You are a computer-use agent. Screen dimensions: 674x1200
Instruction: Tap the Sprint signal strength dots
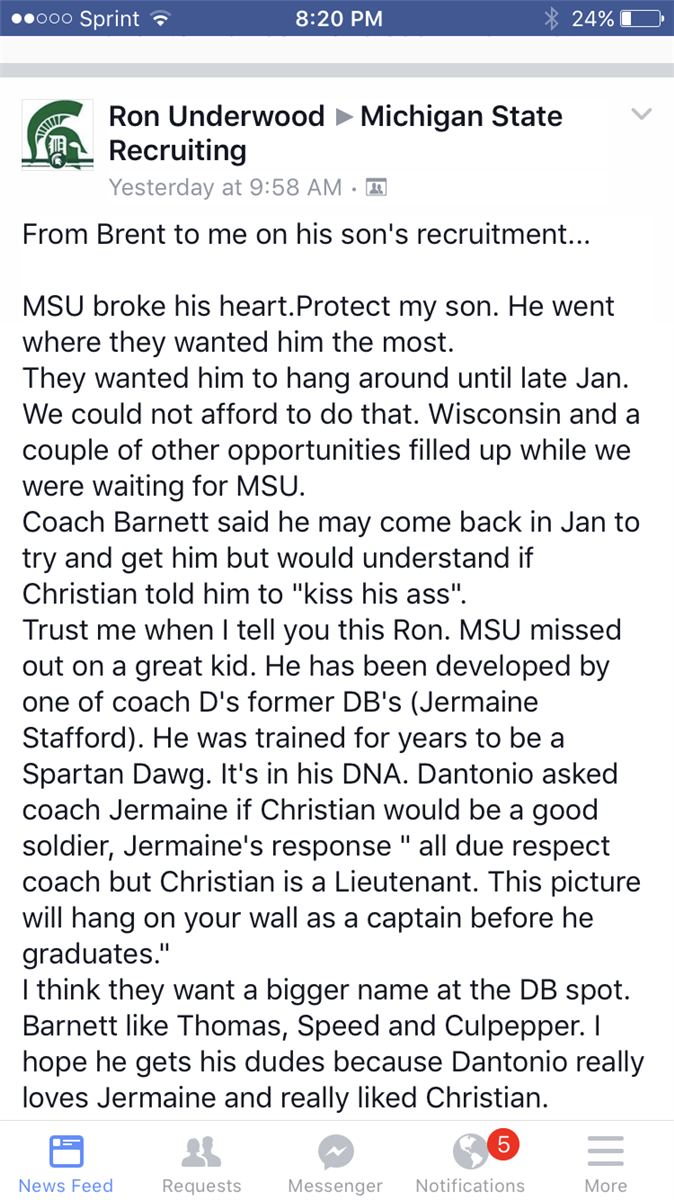[36, 19]
